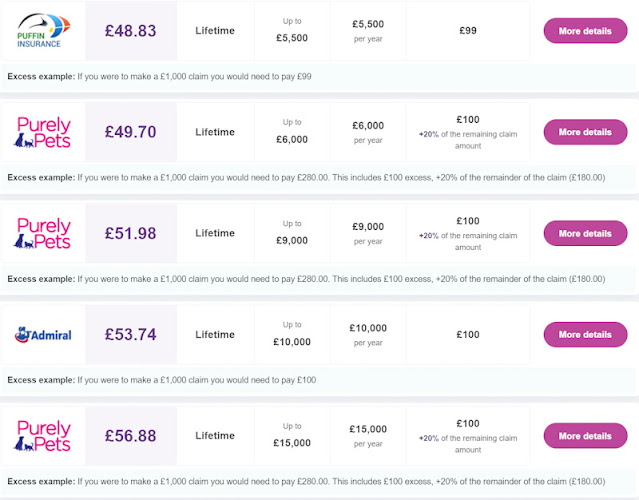
Task: Click Purely Pets logo on £56.88 quote
Action: (43, 436)
